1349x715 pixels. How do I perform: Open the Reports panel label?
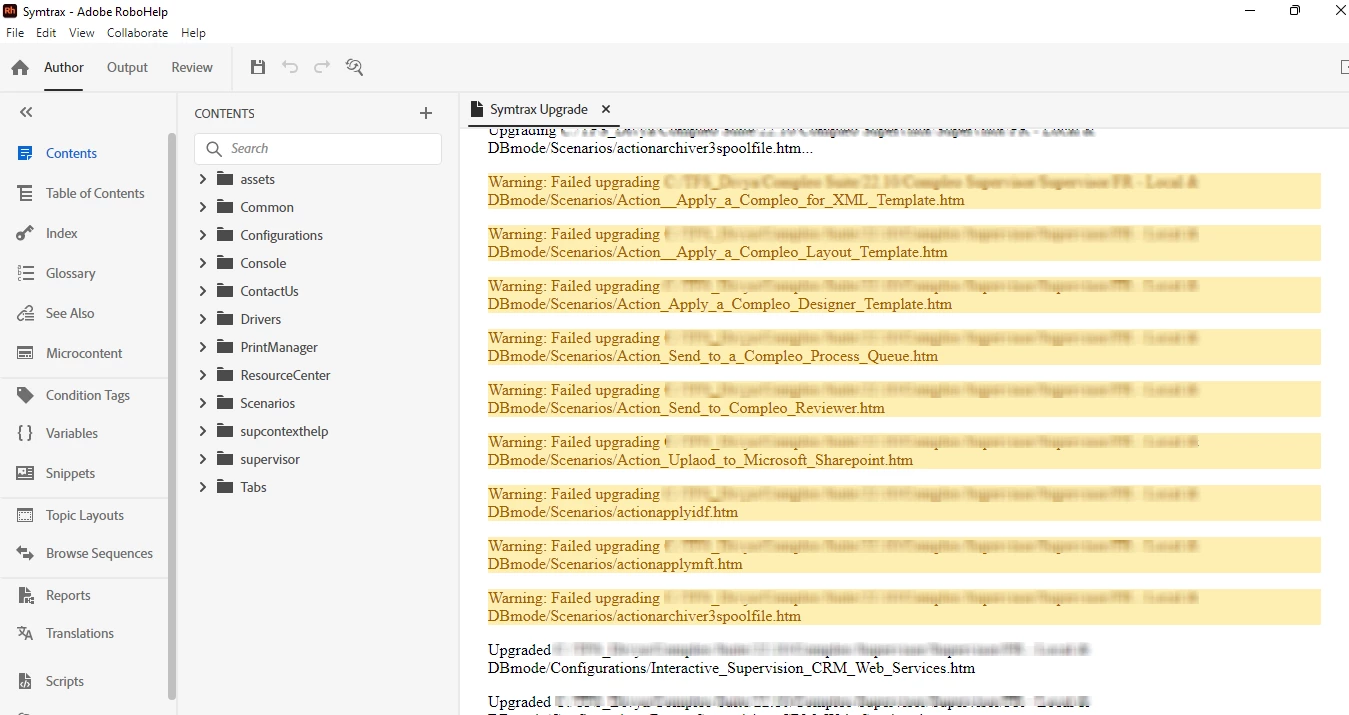click(68, 595)
